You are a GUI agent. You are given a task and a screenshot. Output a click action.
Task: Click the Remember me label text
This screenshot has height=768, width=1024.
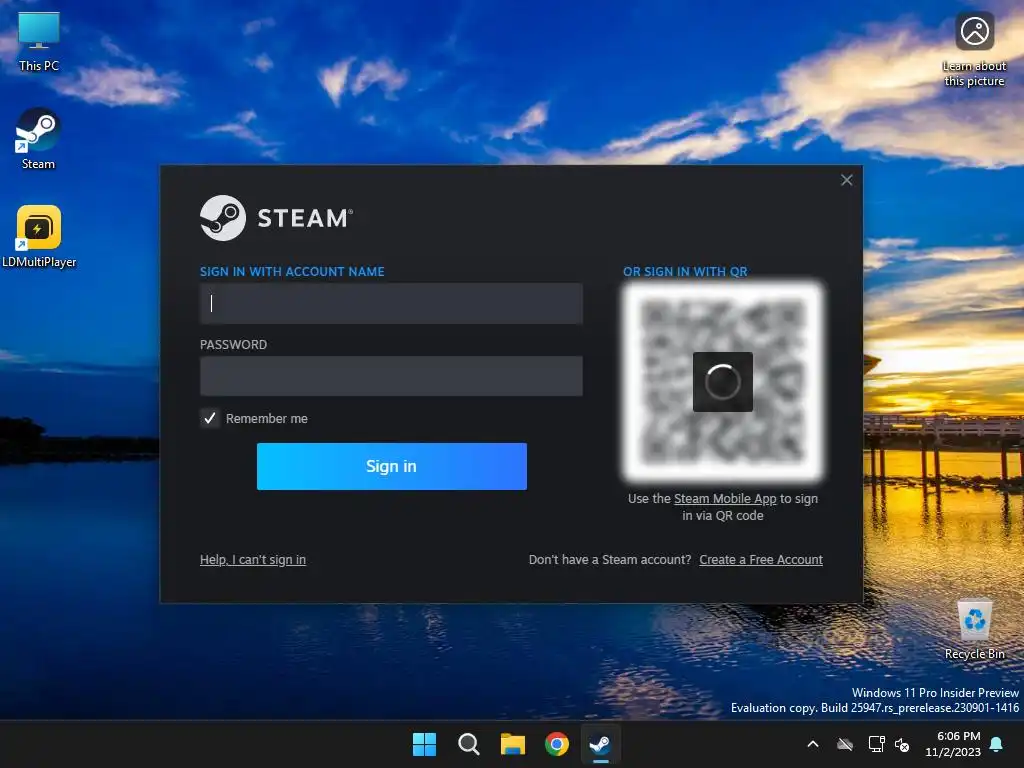(266, 419)
